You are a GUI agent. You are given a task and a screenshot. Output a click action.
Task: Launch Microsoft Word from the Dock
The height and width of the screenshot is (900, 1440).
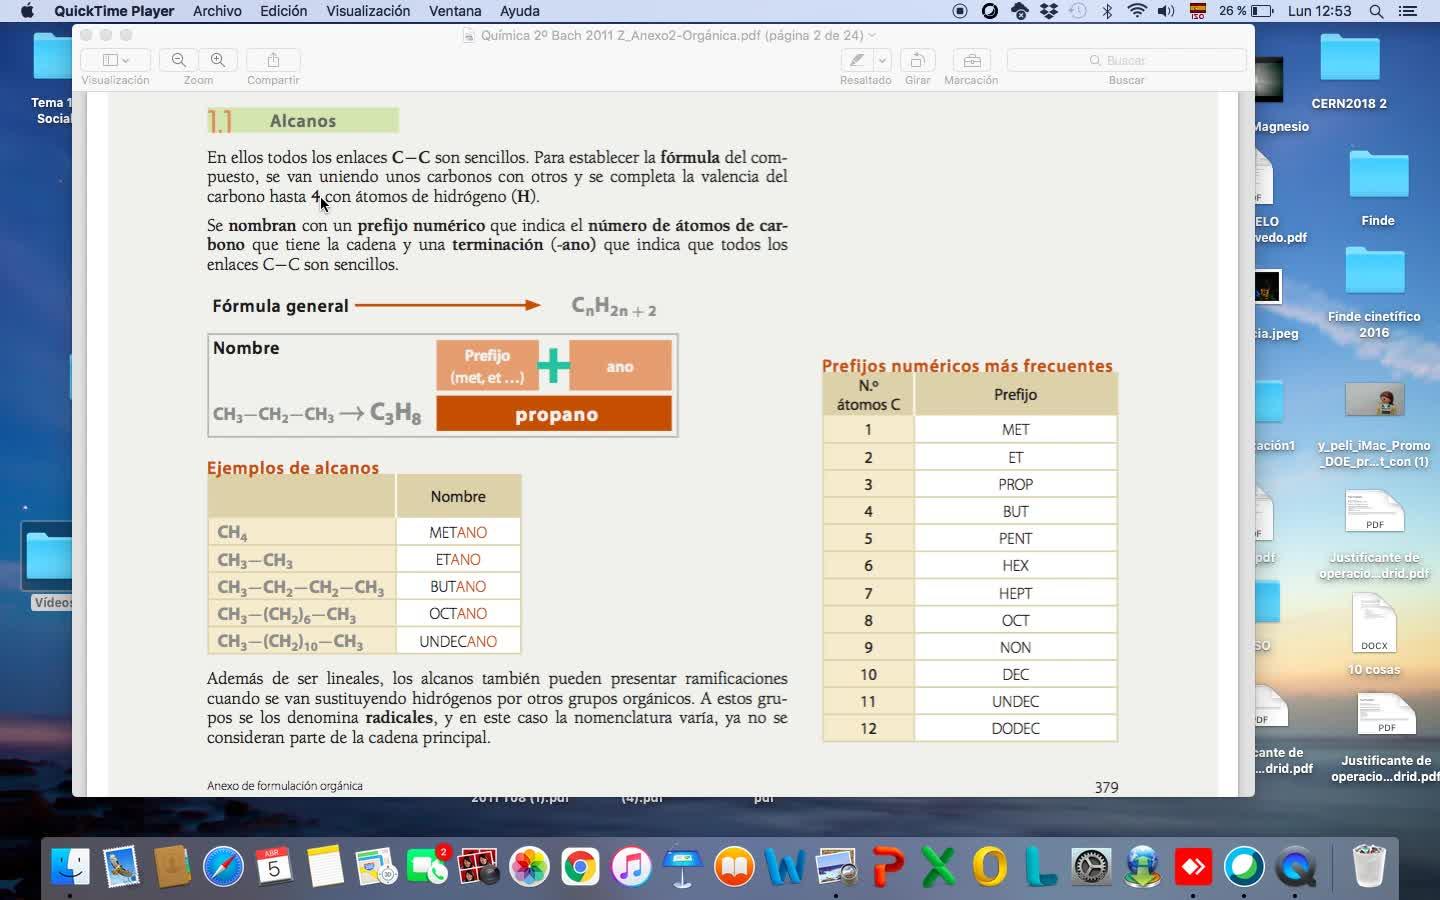tap(784, 866)
